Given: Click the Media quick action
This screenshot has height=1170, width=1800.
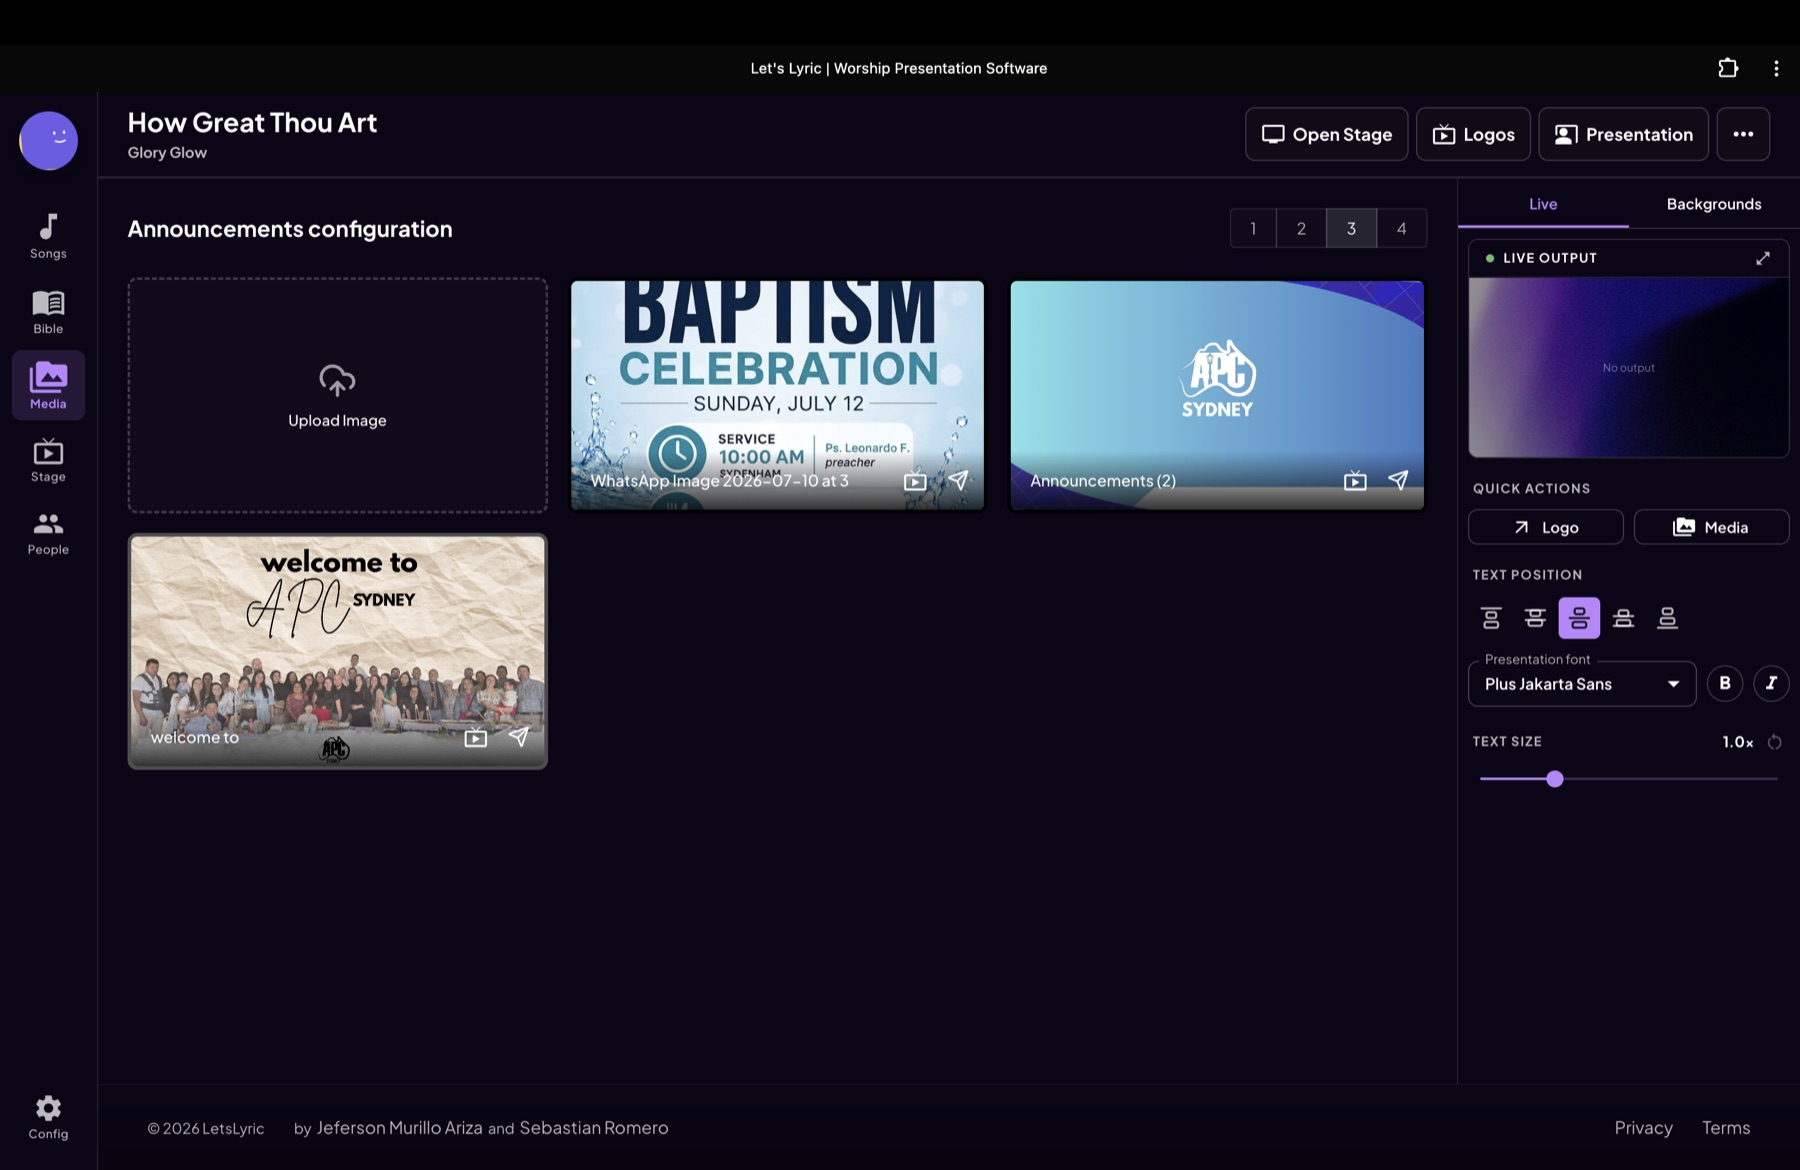Looking at the screenshot, I should 1711,527.
